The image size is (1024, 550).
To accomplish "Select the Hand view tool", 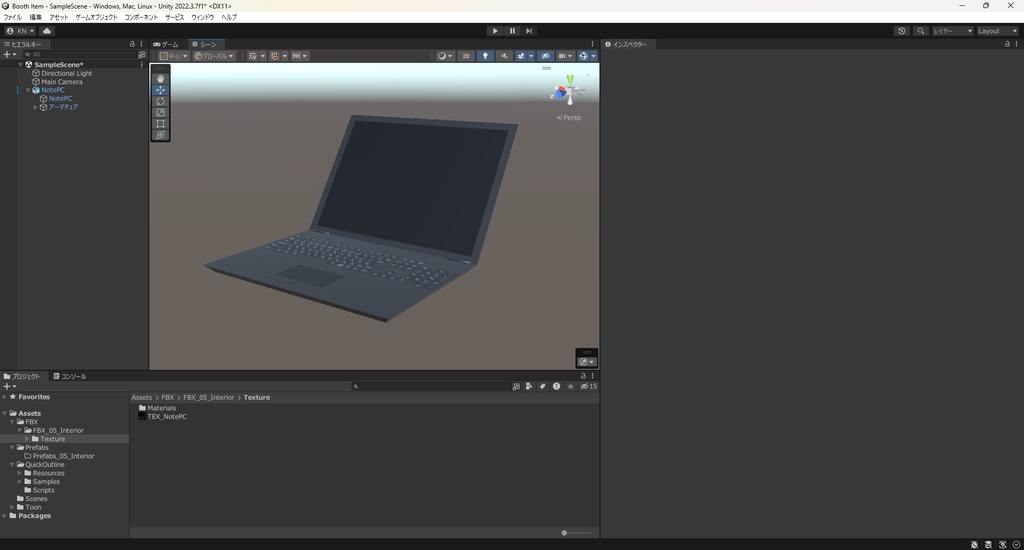I will tap(161, 78).
